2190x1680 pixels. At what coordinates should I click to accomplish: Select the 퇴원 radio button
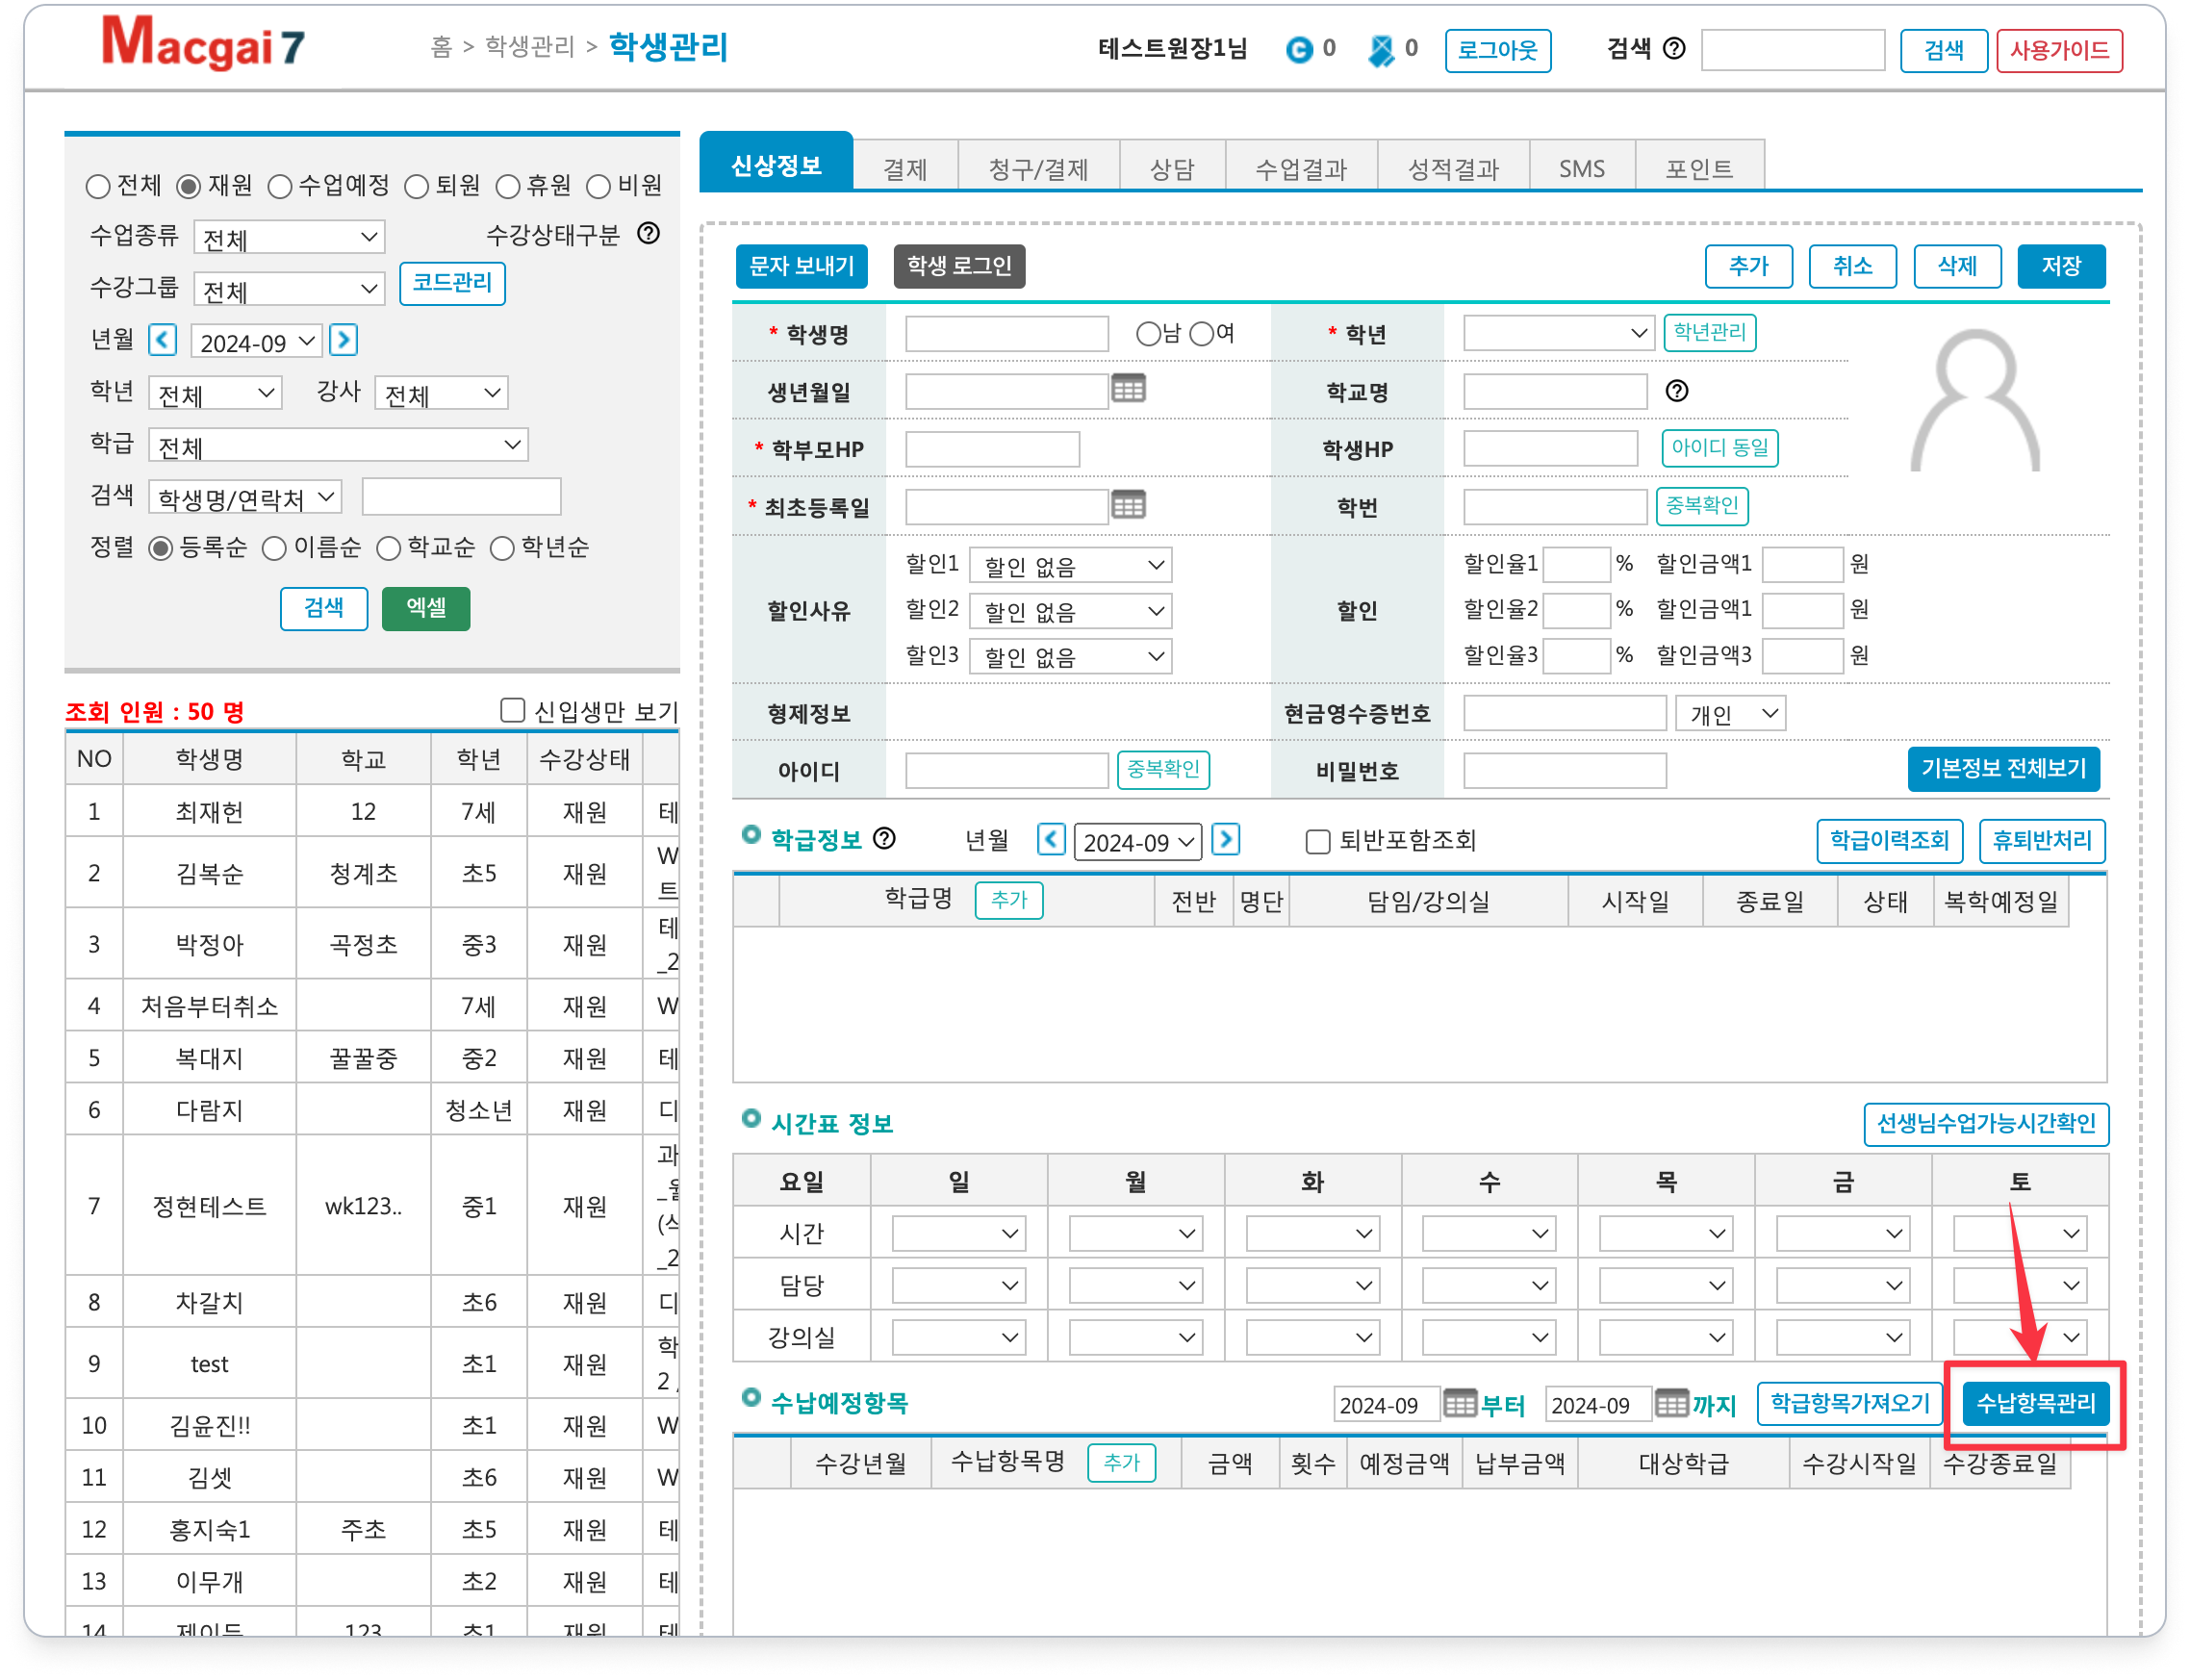coord(417,187)
